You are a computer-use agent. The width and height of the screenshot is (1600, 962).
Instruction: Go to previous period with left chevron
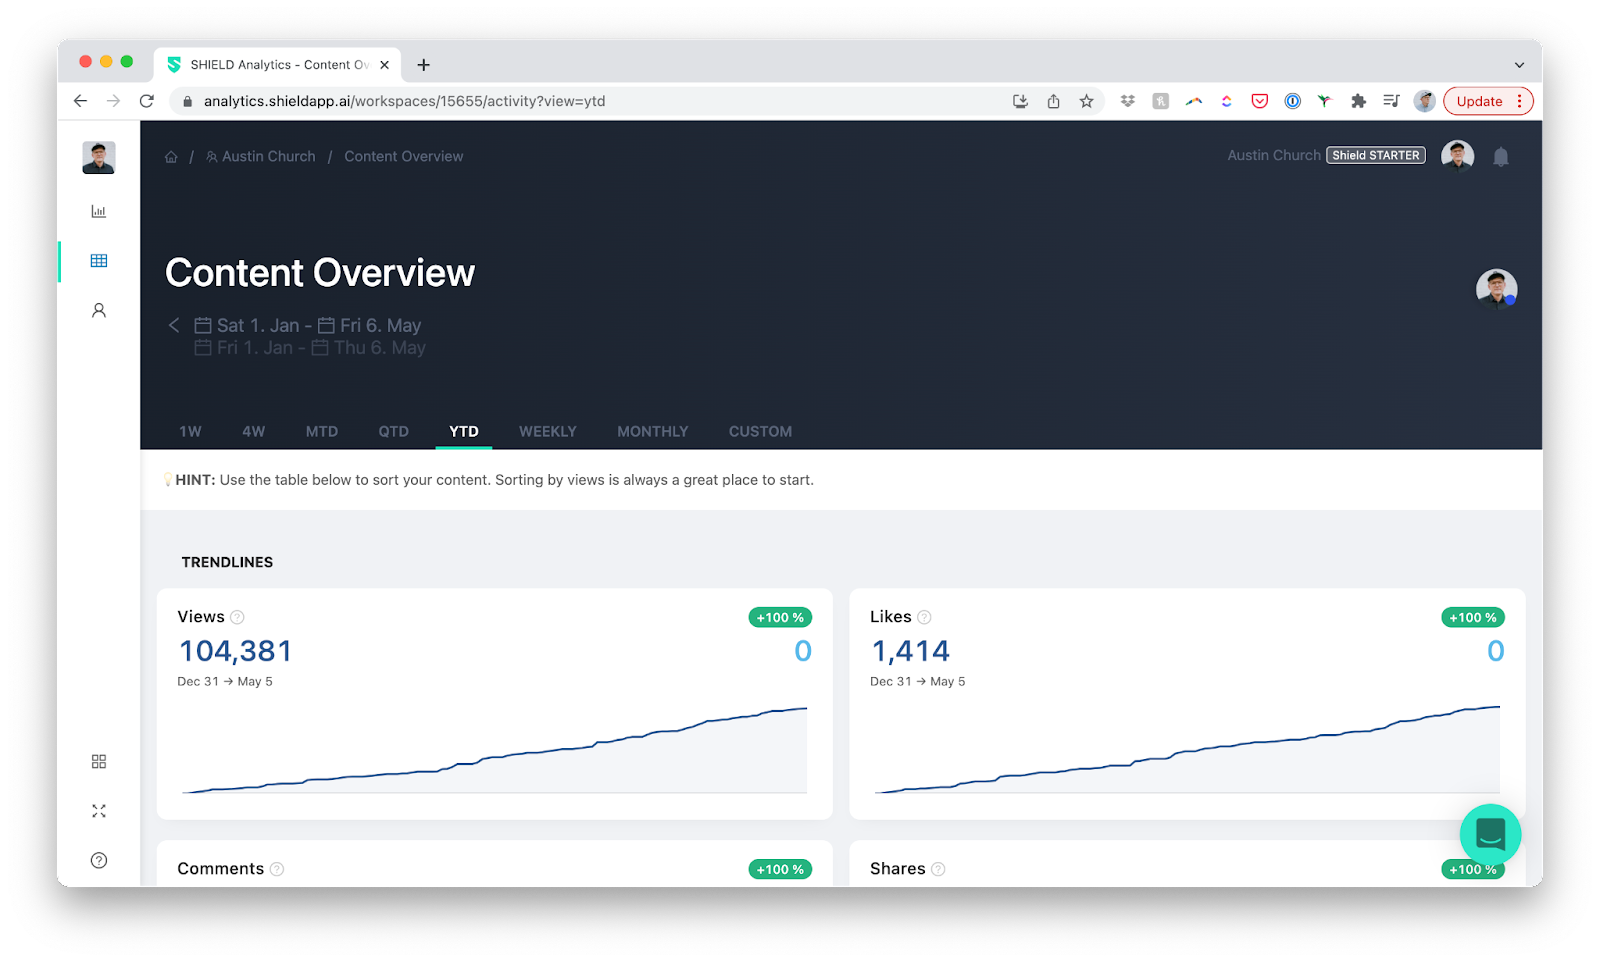coord(174,325)
